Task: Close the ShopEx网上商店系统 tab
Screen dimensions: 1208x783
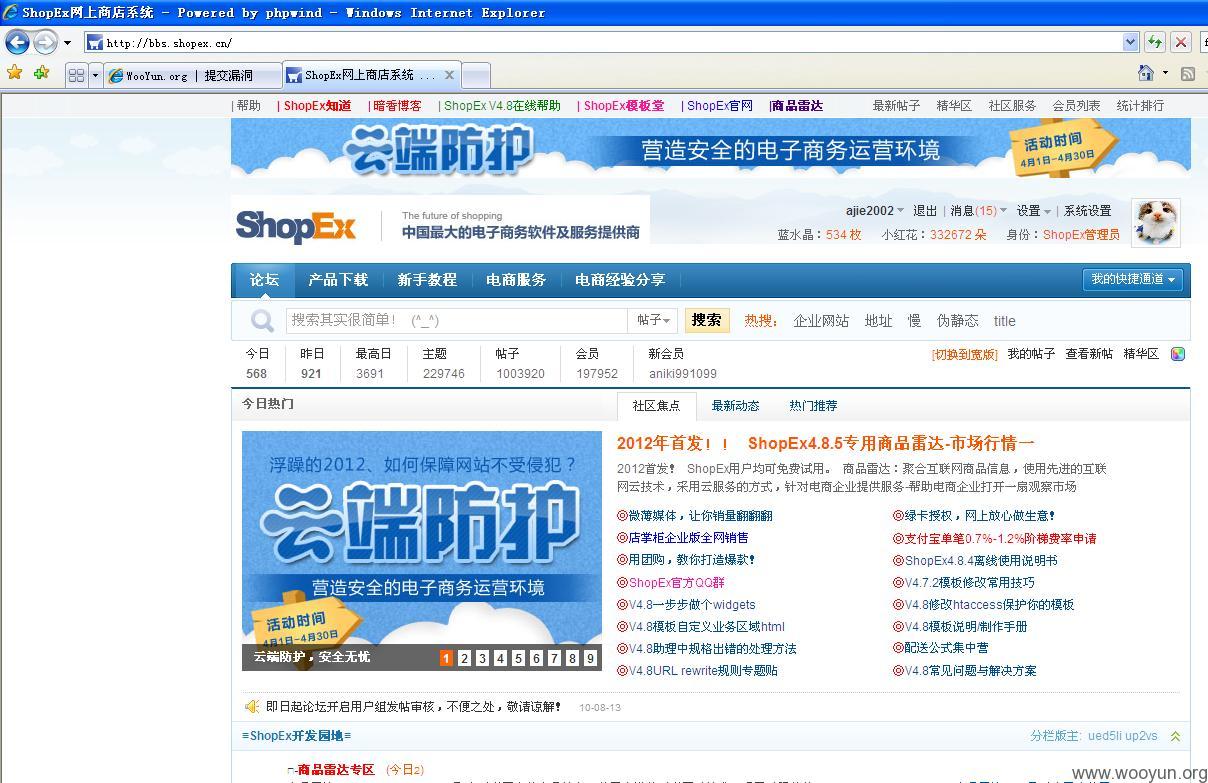Action: 449,74
